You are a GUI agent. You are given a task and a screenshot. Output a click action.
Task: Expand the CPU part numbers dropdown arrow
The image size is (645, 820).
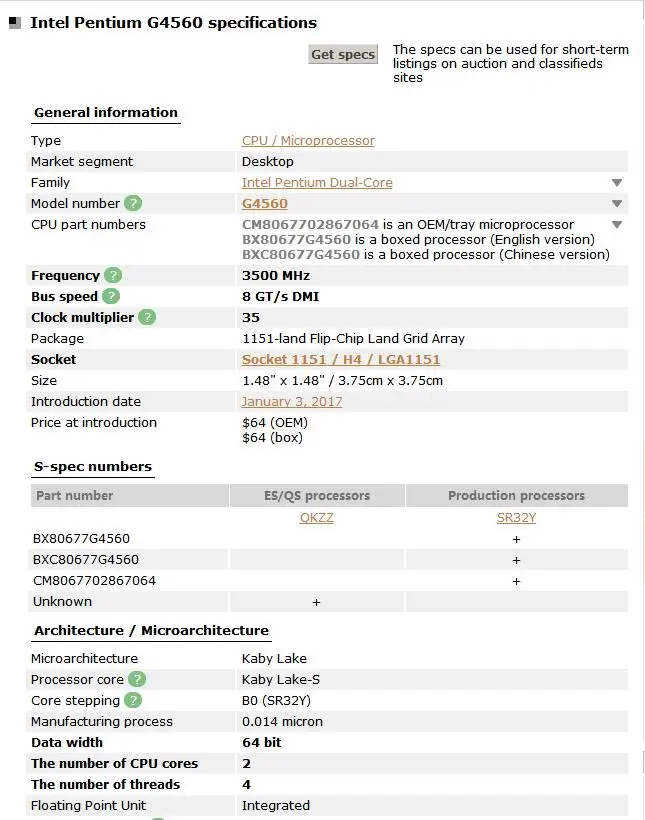(617, 225)
